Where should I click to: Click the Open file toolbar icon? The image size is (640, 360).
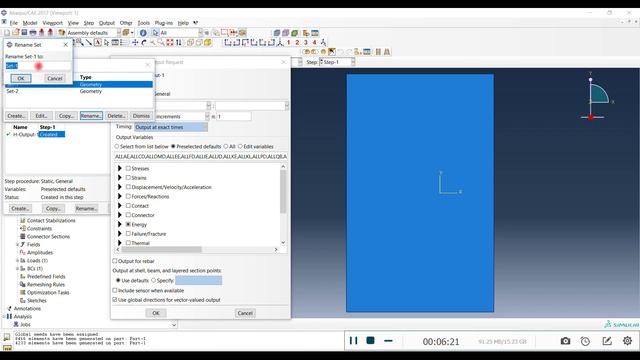tap(16, 32)
